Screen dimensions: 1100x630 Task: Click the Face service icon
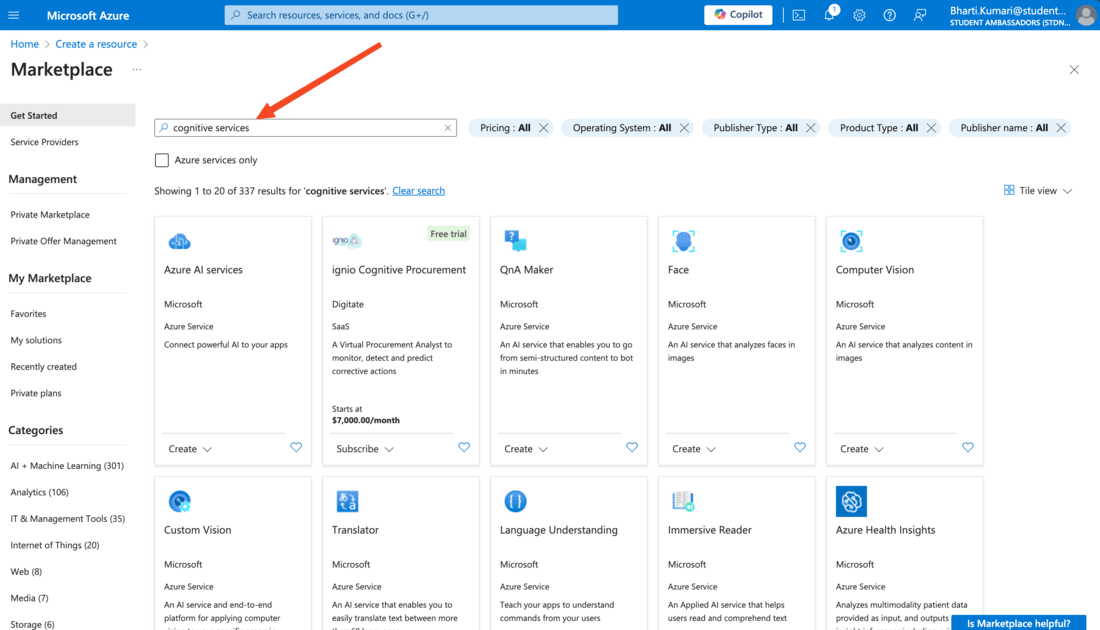[683, 241]
